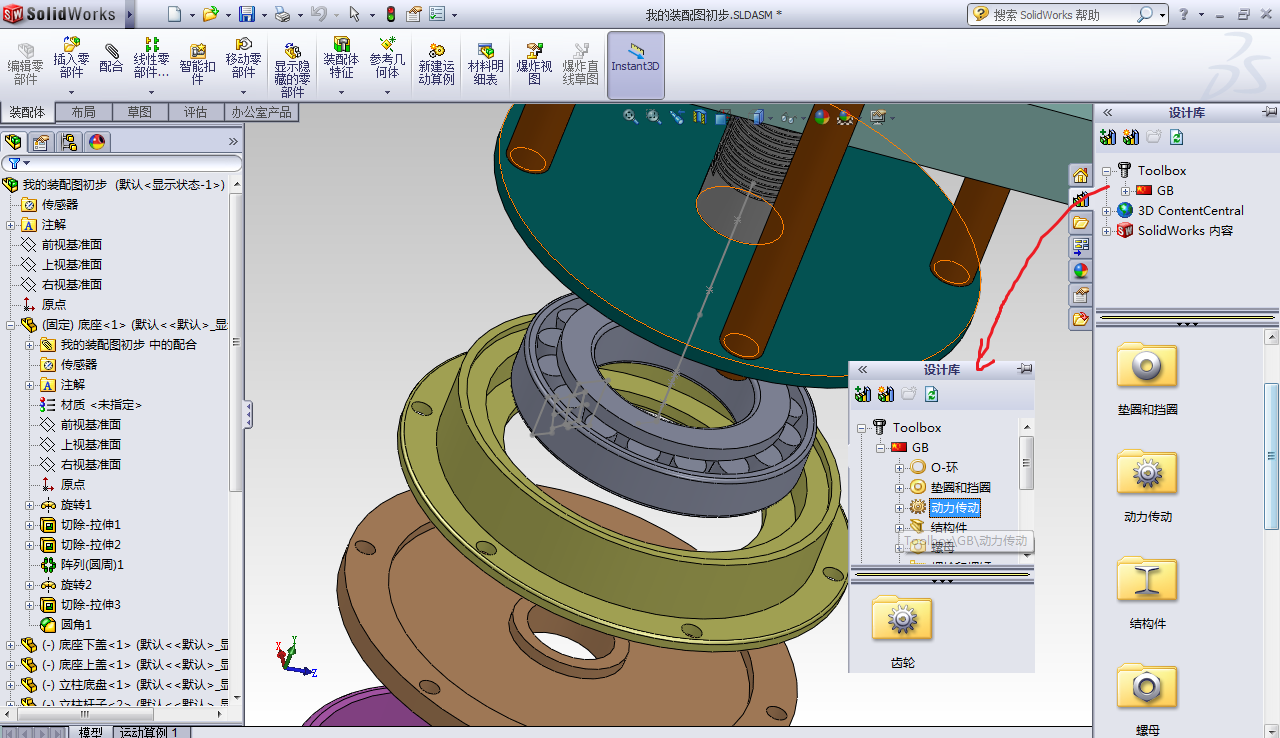
Task: Click the Zoom to Area view icon
Action: pyautogui.click(x=654, y=117)
